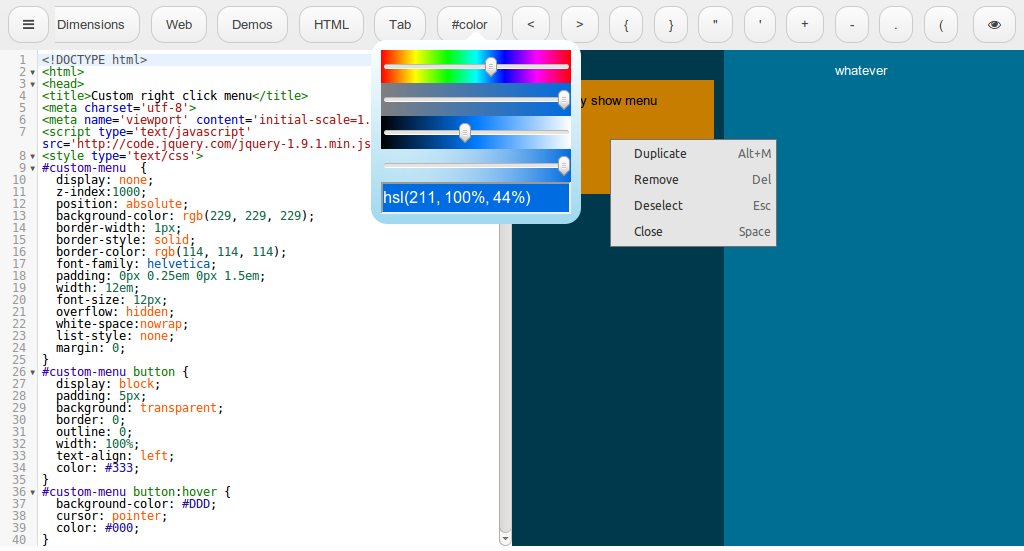Choose Duplicate from the context menu
Screen dimensions: 1024x551
[x=694, y=153]
